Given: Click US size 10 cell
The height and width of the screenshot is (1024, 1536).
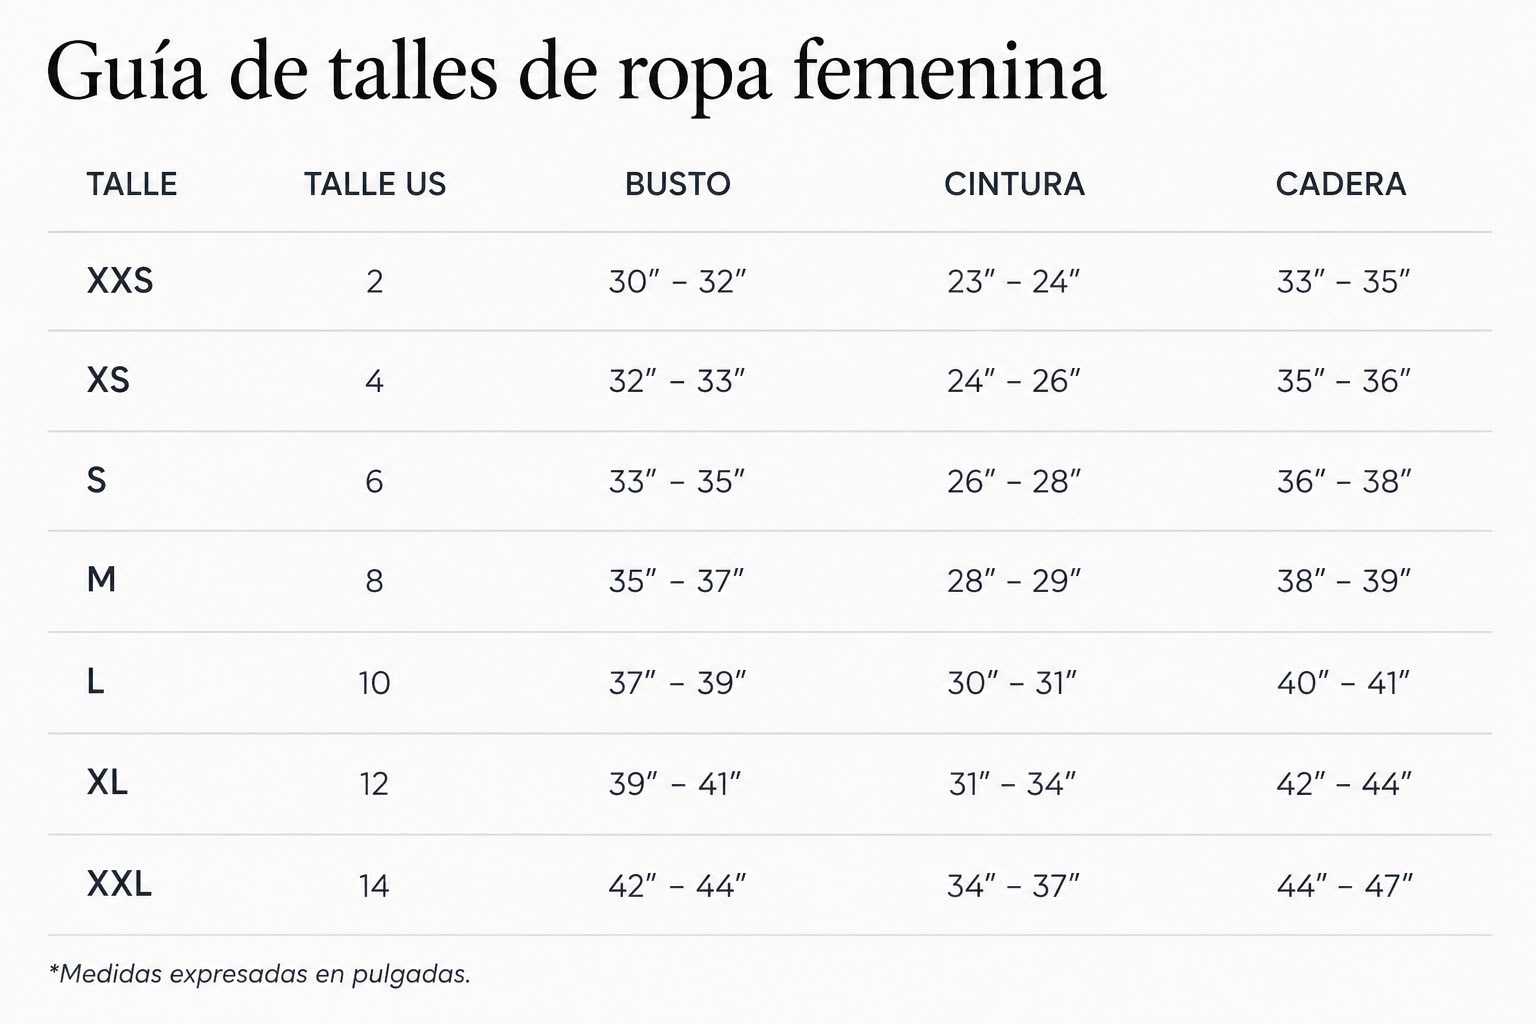Looking at the screenshot, I should 374,683.
